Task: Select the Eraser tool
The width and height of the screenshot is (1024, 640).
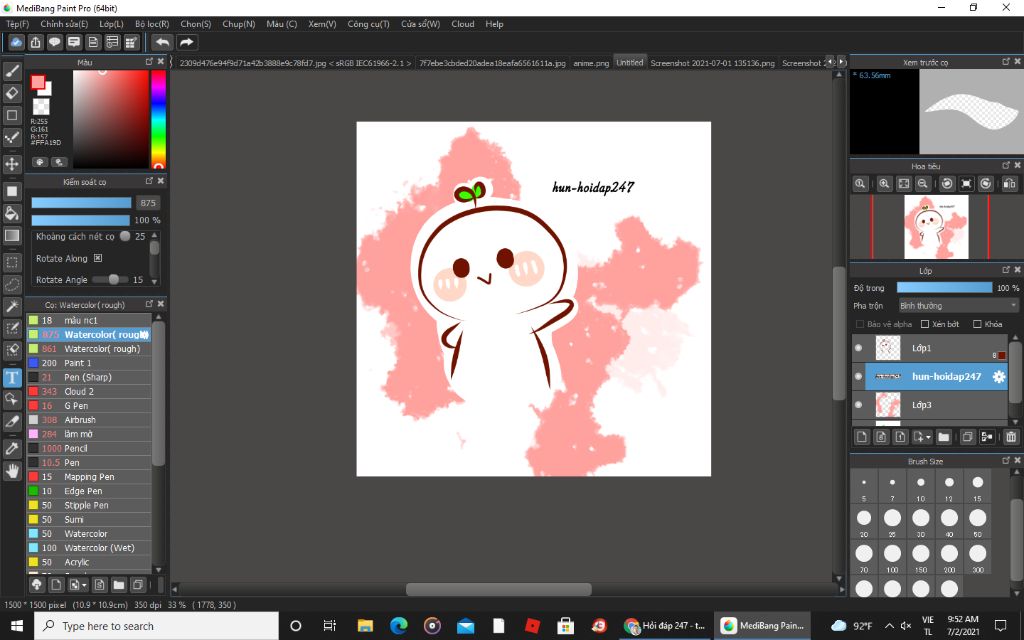Action: (x=12, y=93)
